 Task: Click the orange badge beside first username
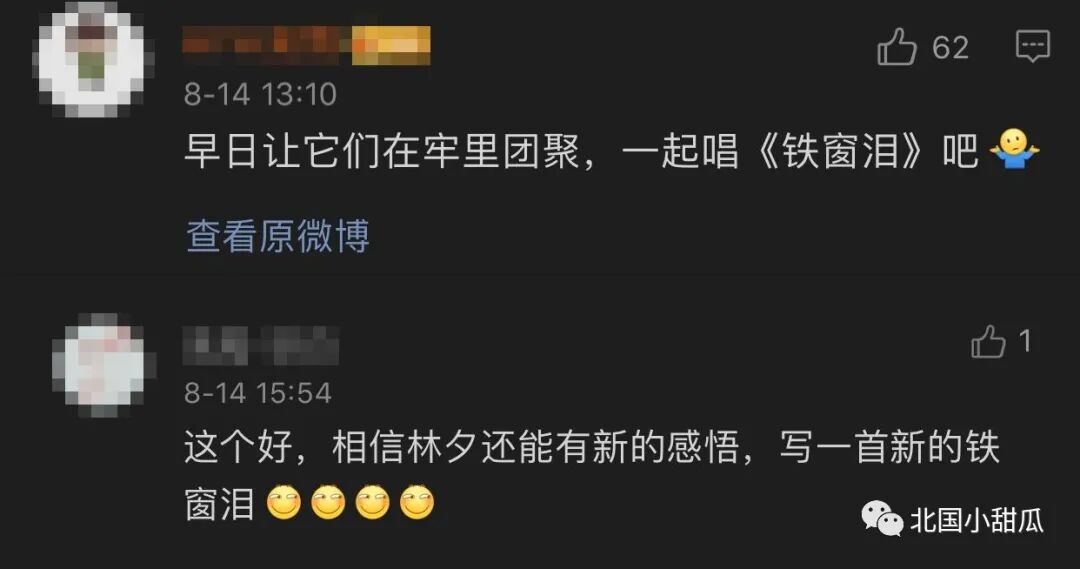391,46
